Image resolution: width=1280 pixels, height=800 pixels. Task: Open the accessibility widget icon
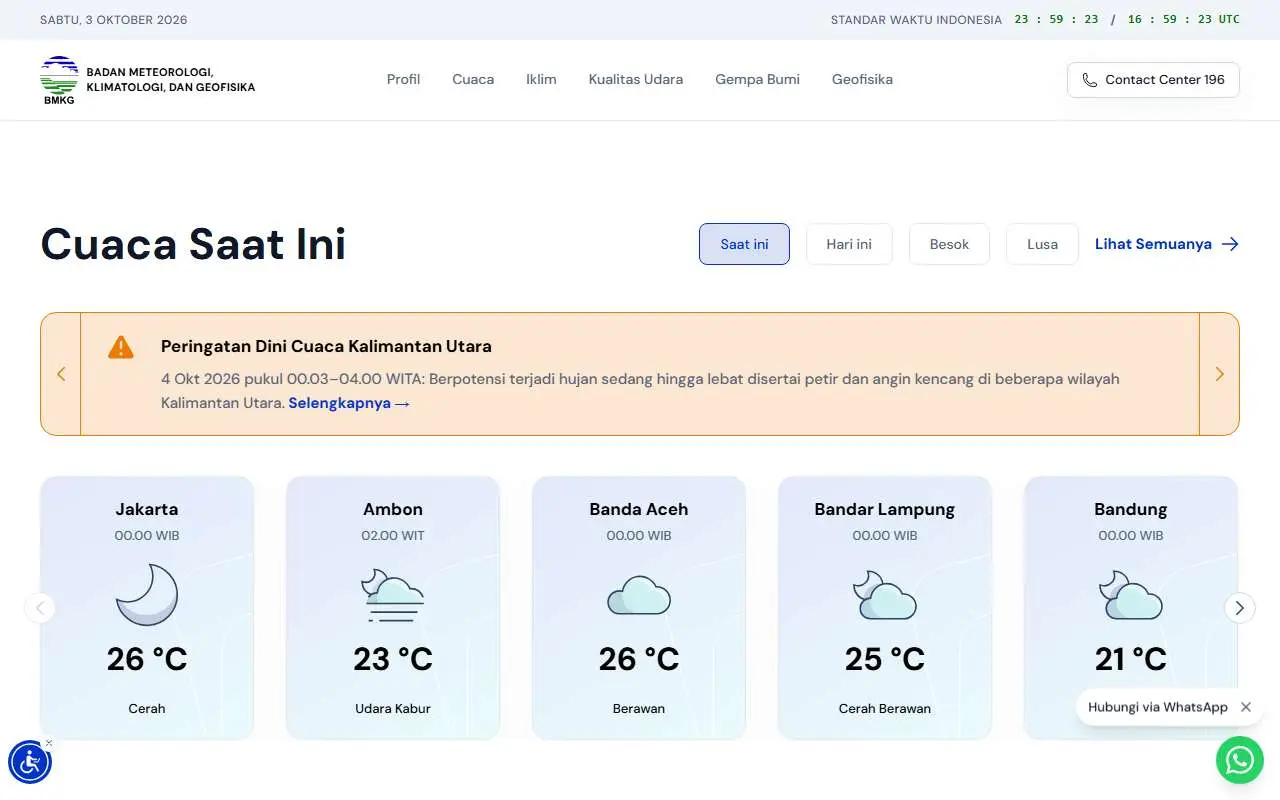(30, 762)
